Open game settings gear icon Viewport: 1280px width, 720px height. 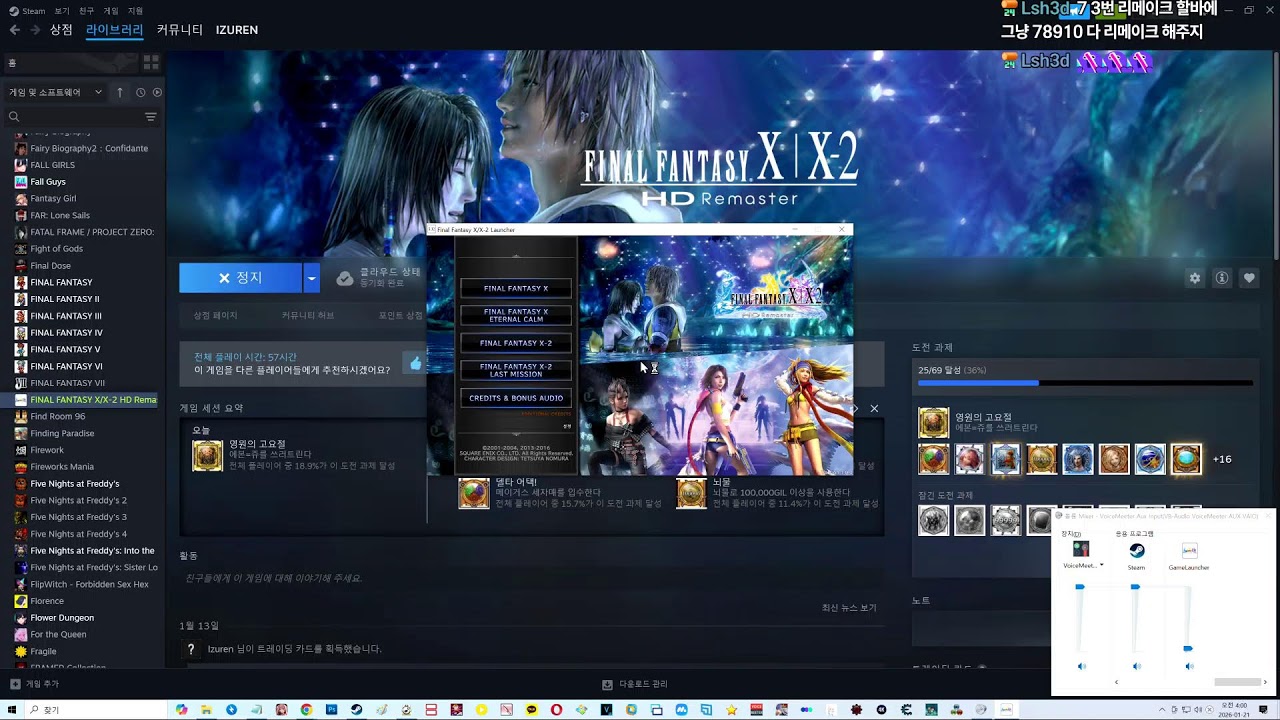click(x=1194, y=278)
